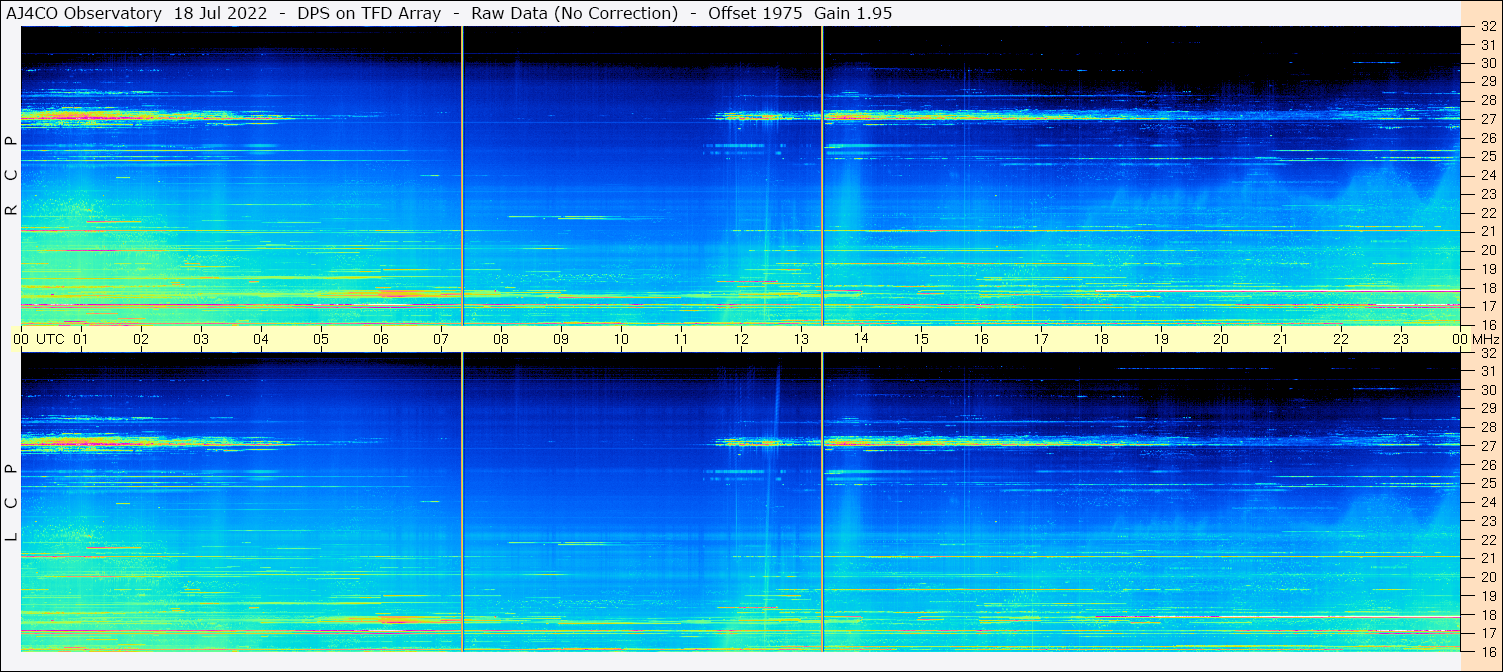Click the 23 hour tick label on time axis

[1401, 339]
